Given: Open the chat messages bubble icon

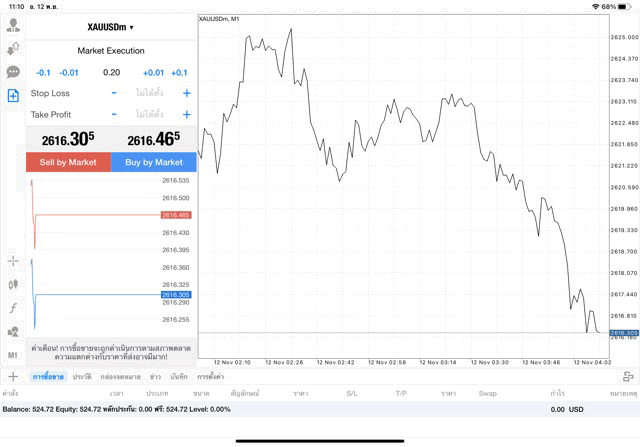Looking at the screenshot, I should [13, 72].
